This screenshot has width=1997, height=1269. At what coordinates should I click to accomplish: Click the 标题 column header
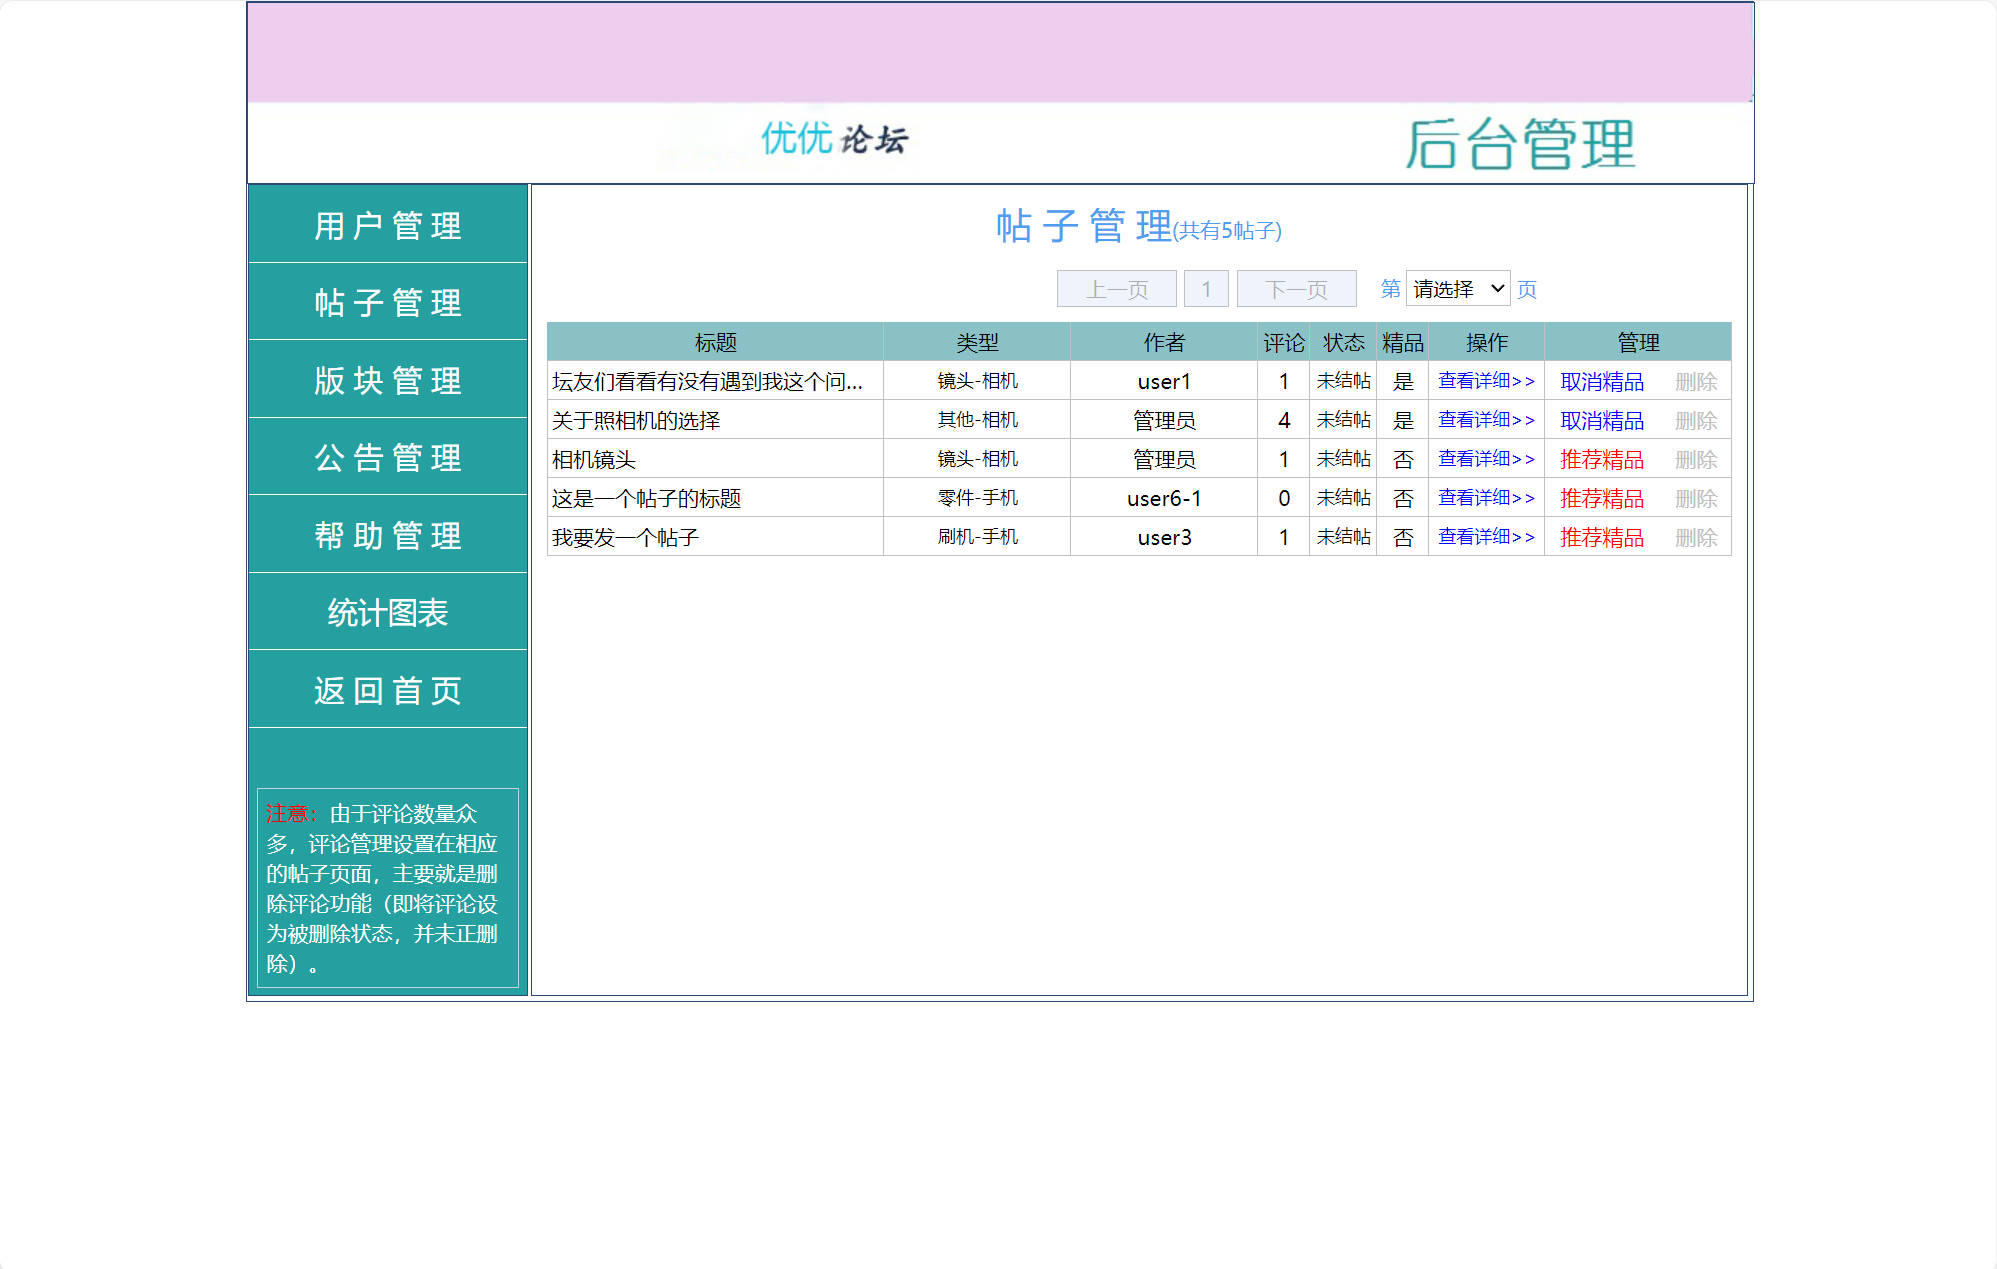click(713, 342)
